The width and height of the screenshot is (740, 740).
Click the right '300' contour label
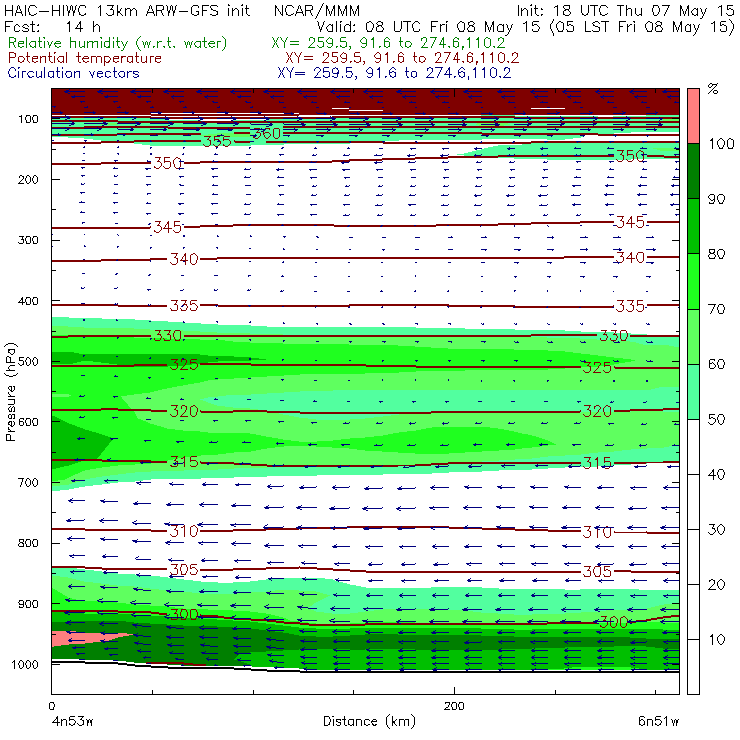pos(614,622)
